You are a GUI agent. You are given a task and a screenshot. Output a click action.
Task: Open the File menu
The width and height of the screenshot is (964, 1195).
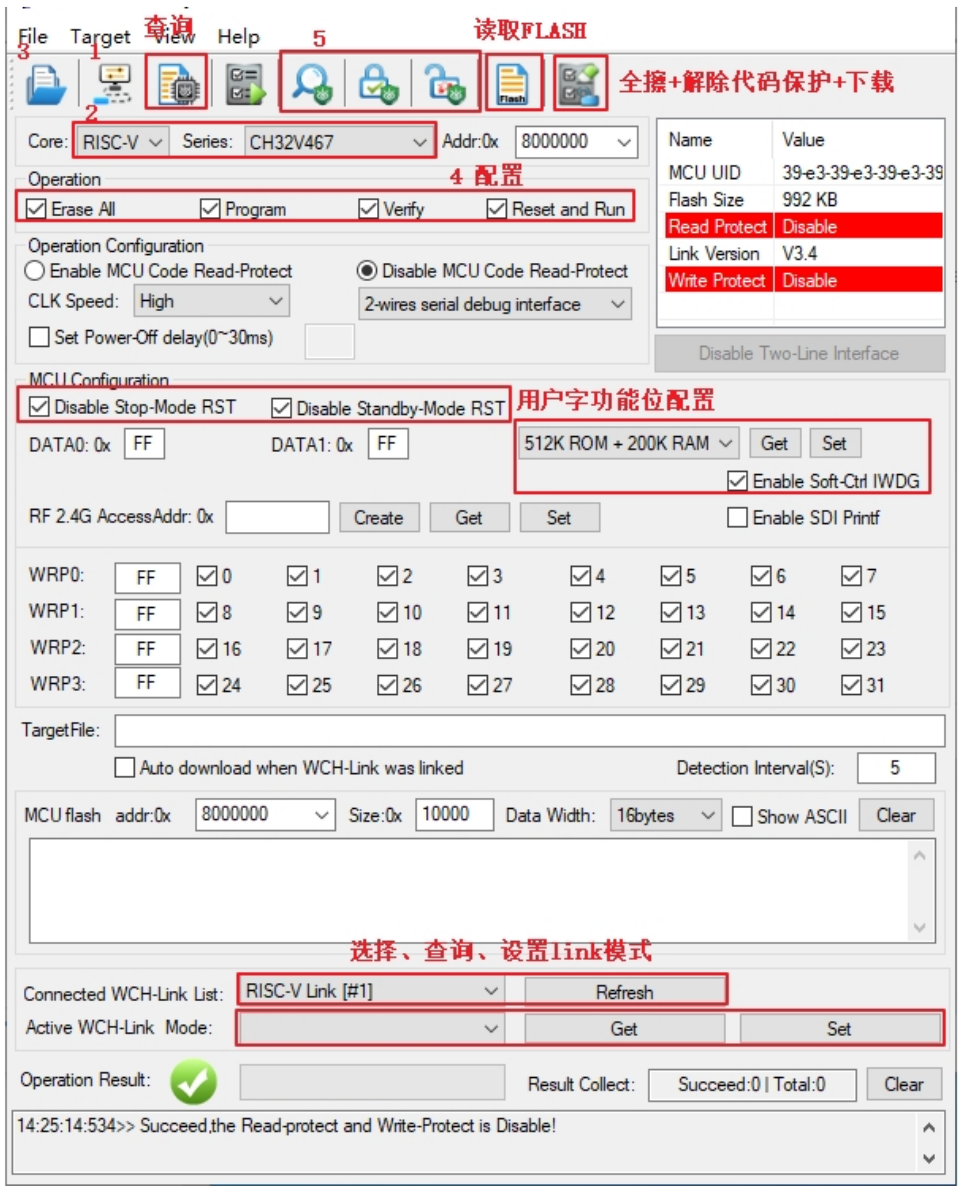[33, 36]
